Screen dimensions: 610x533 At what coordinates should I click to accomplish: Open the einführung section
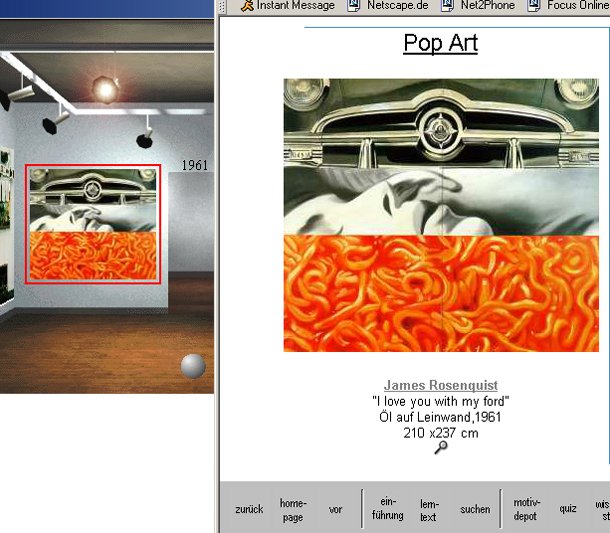[387, 508]
